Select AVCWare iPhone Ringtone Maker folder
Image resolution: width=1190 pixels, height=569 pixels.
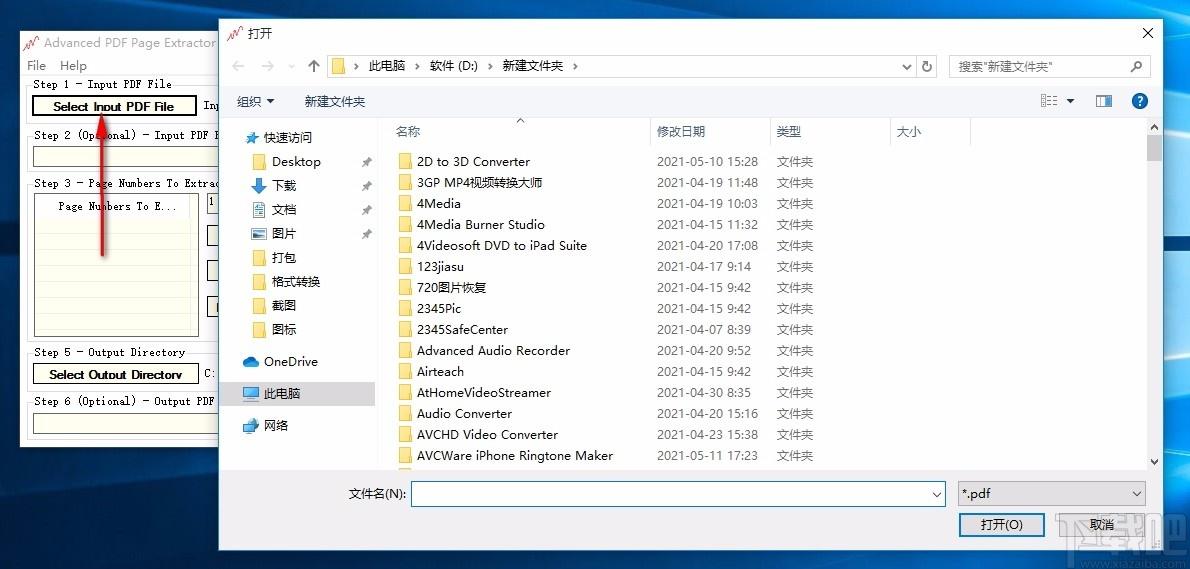click(515, 456)
